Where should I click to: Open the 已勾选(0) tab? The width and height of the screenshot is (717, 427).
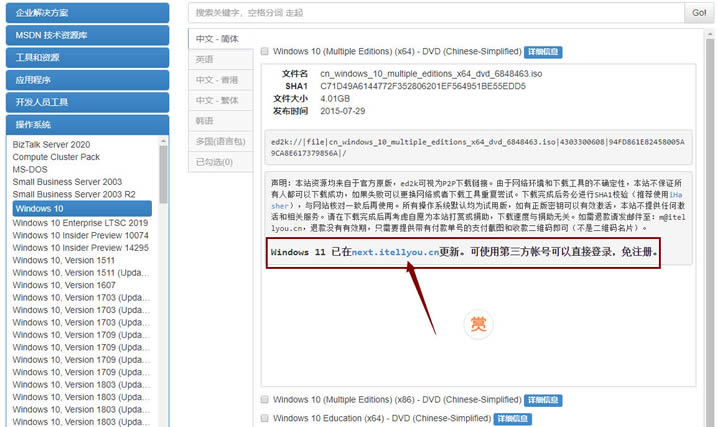click(x=220, y=162)
